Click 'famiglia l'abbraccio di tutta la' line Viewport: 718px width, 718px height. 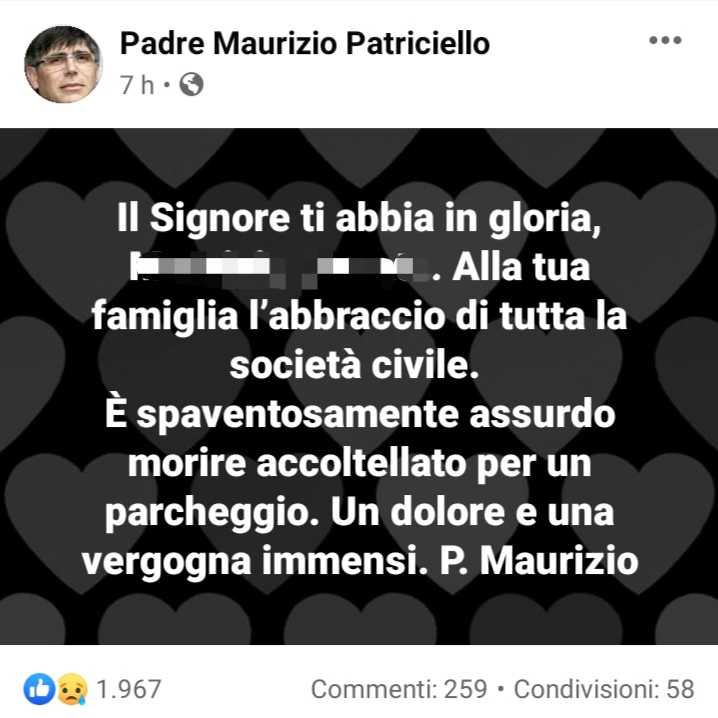tap(359, 316)
